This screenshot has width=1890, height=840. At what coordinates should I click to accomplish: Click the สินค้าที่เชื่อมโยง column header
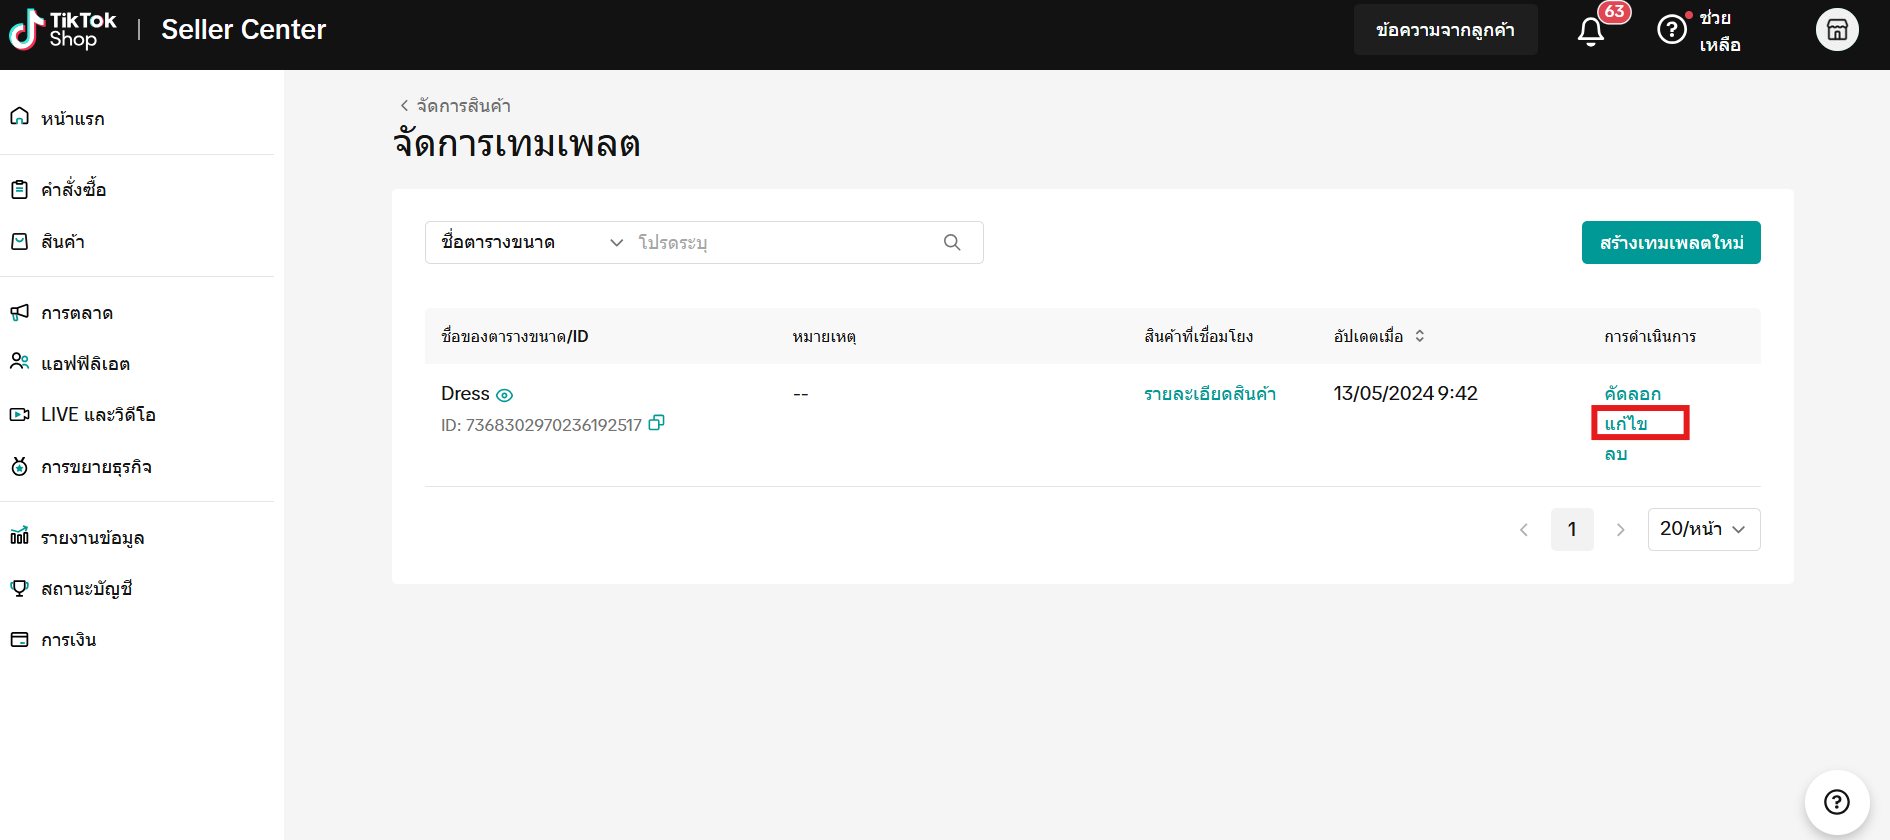pyautogui.click(x=1199, y=337)
